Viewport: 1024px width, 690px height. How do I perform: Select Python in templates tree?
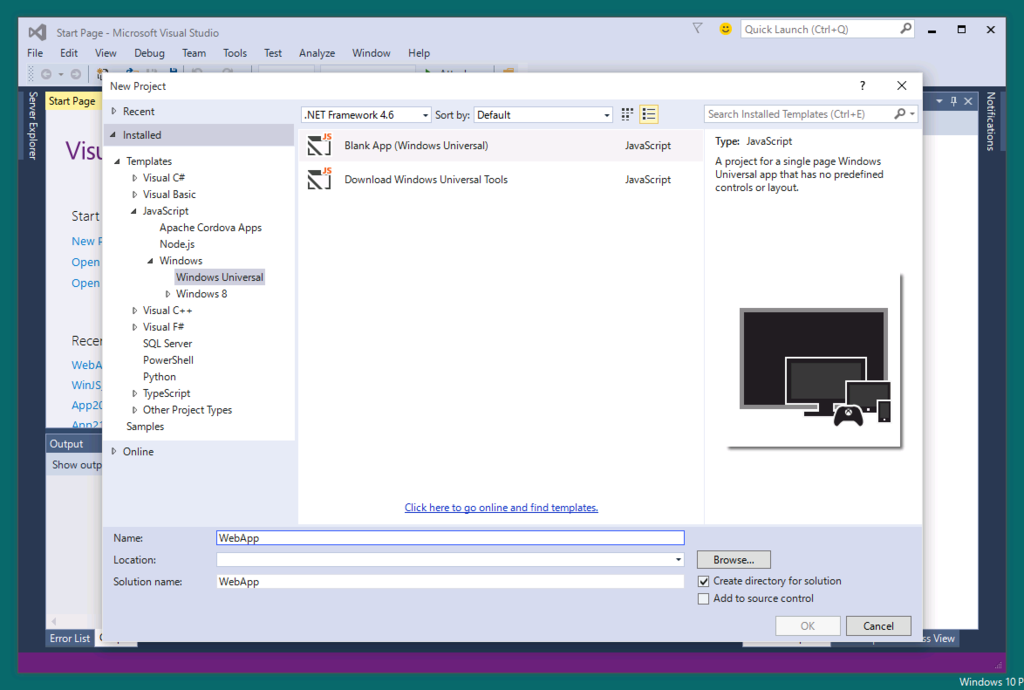159,377
